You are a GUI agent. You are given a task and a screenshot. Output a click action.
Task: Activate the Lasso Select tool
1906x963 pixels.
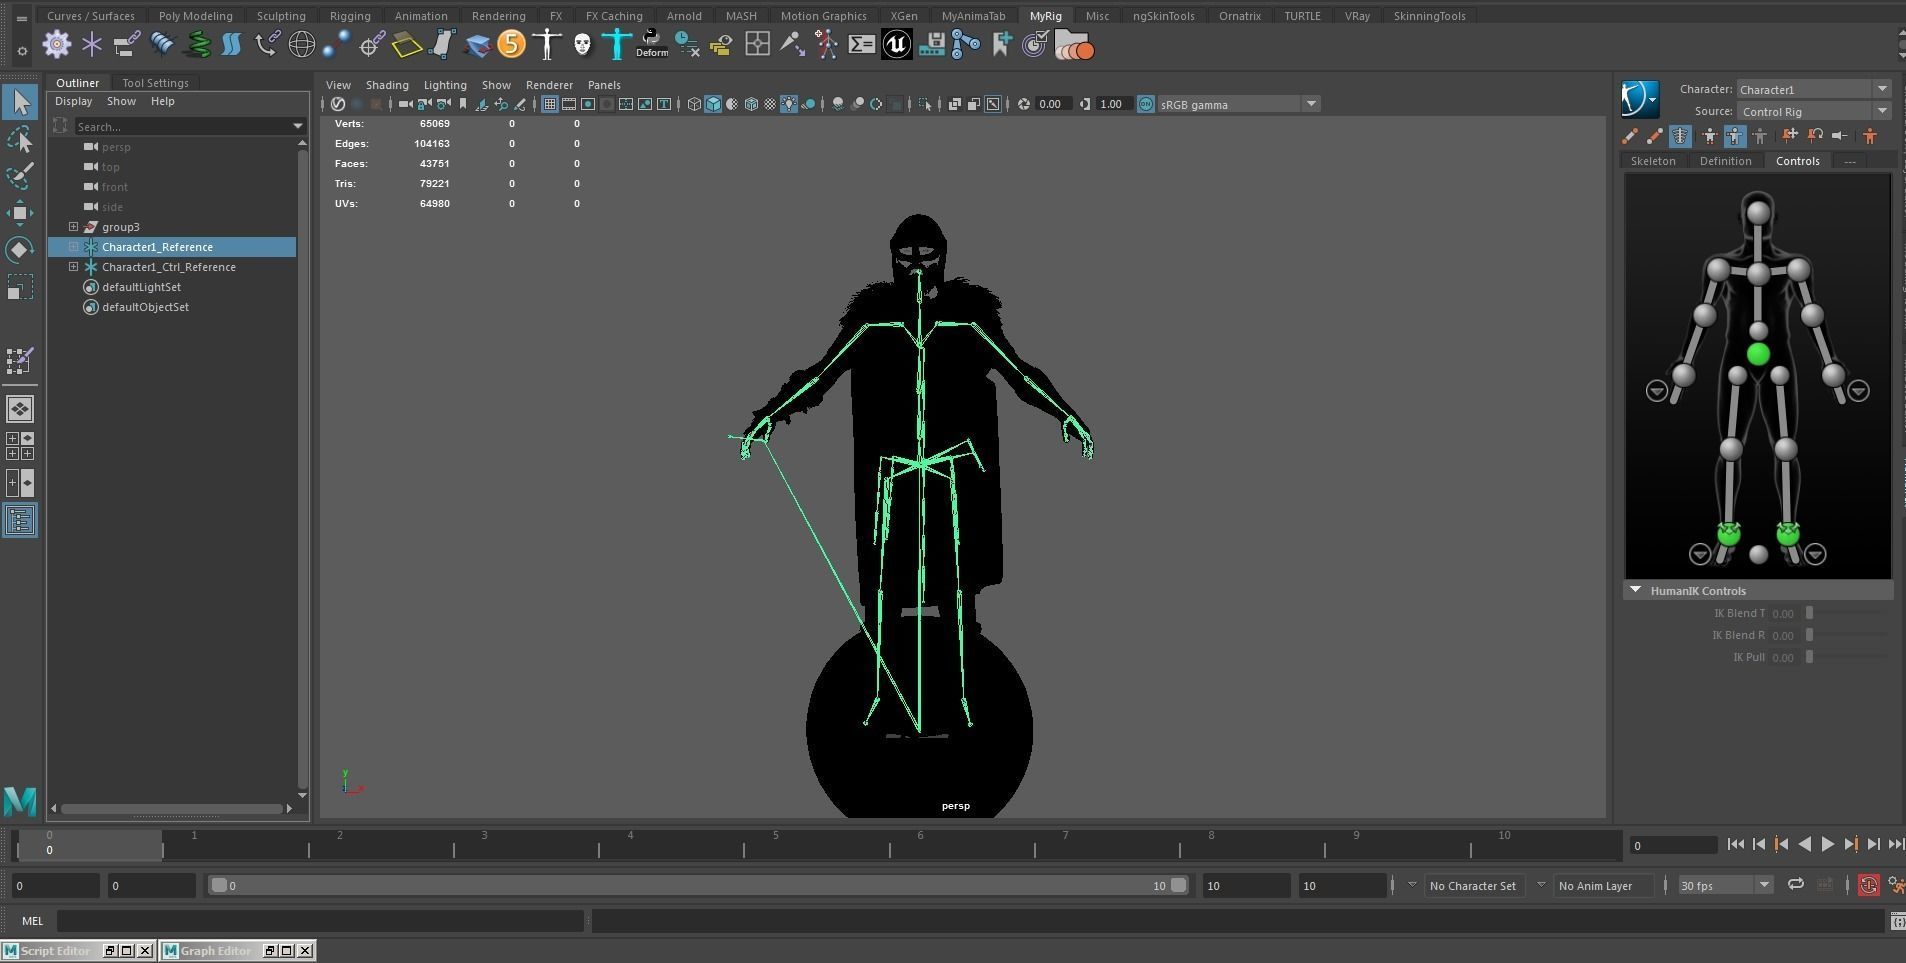(20, 140)
